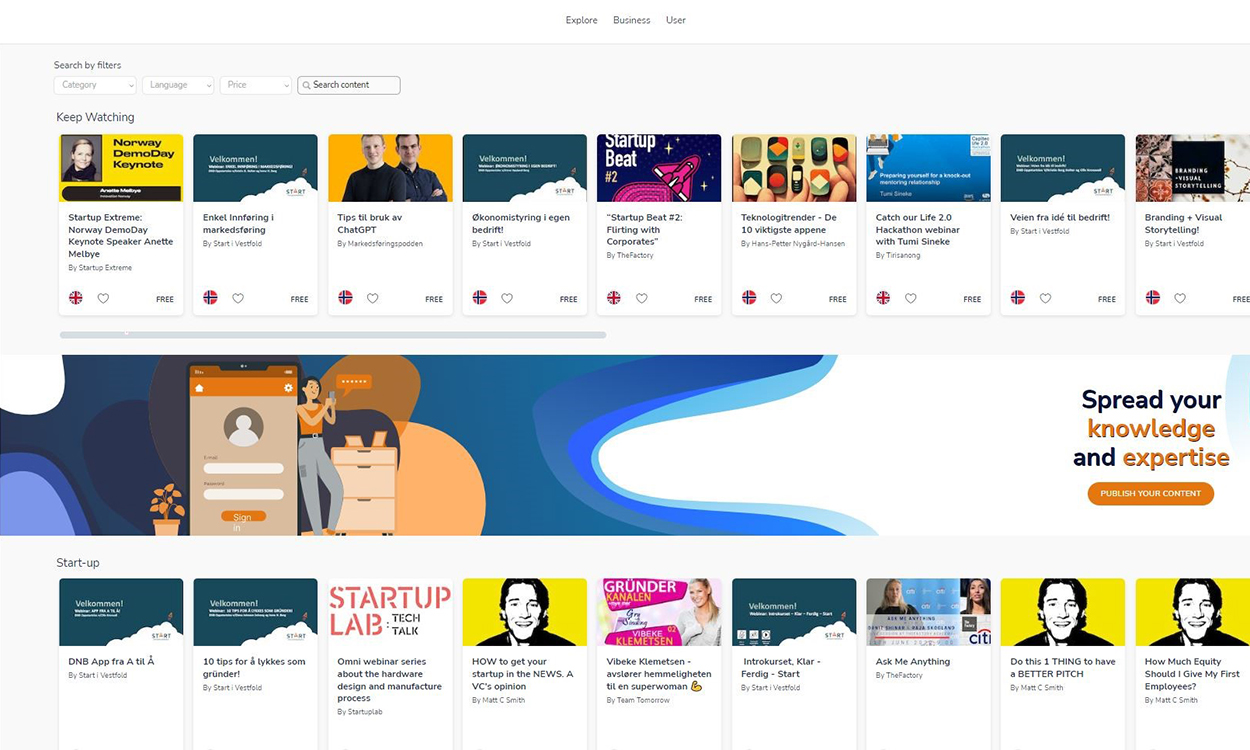
Task: Click the Publish Your Content button
Action: click(x=1151, y=494)
